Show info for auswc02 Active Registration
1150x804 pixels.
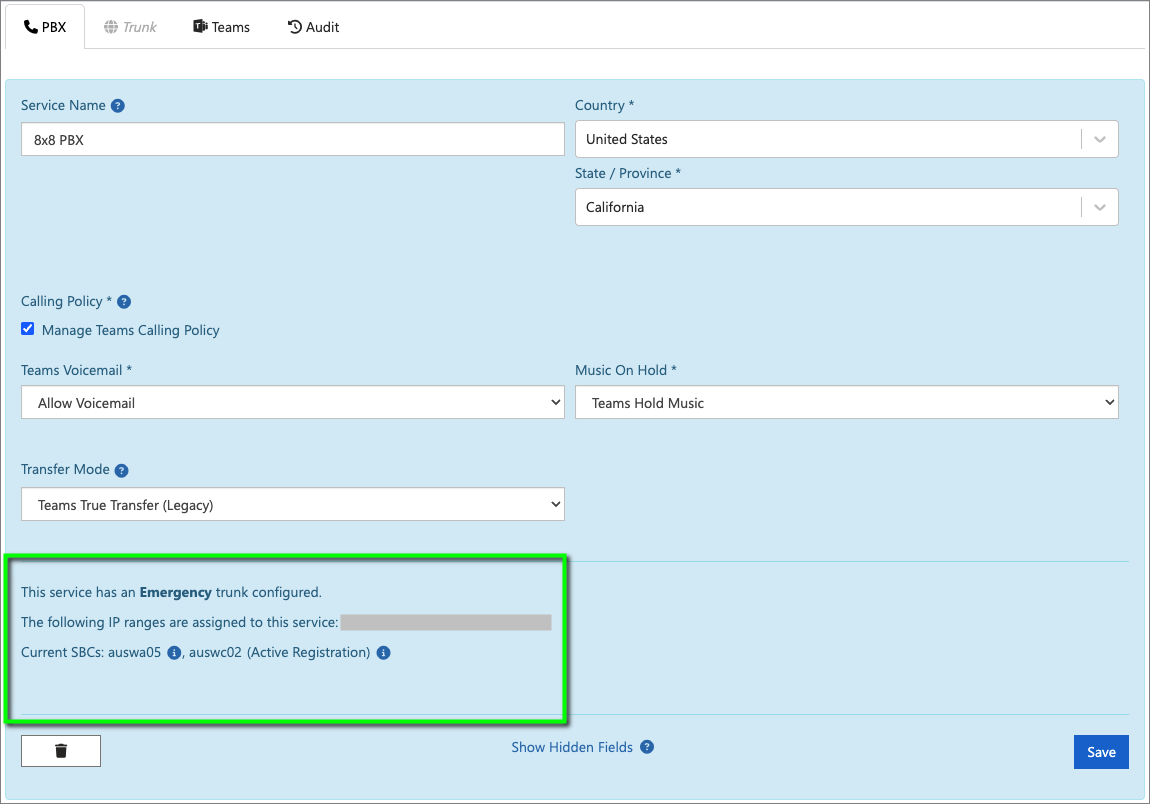pyautogui.click(x=384, y=653)
